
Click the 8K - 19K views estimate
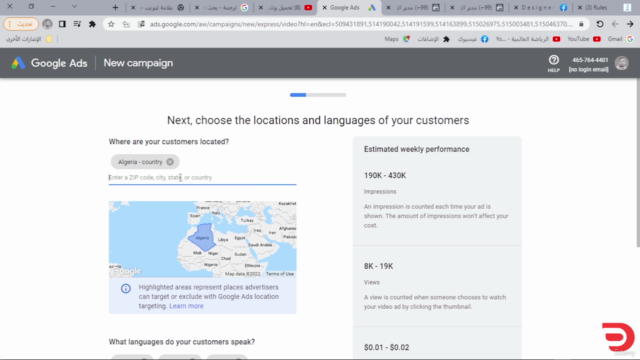coord(378,266)
